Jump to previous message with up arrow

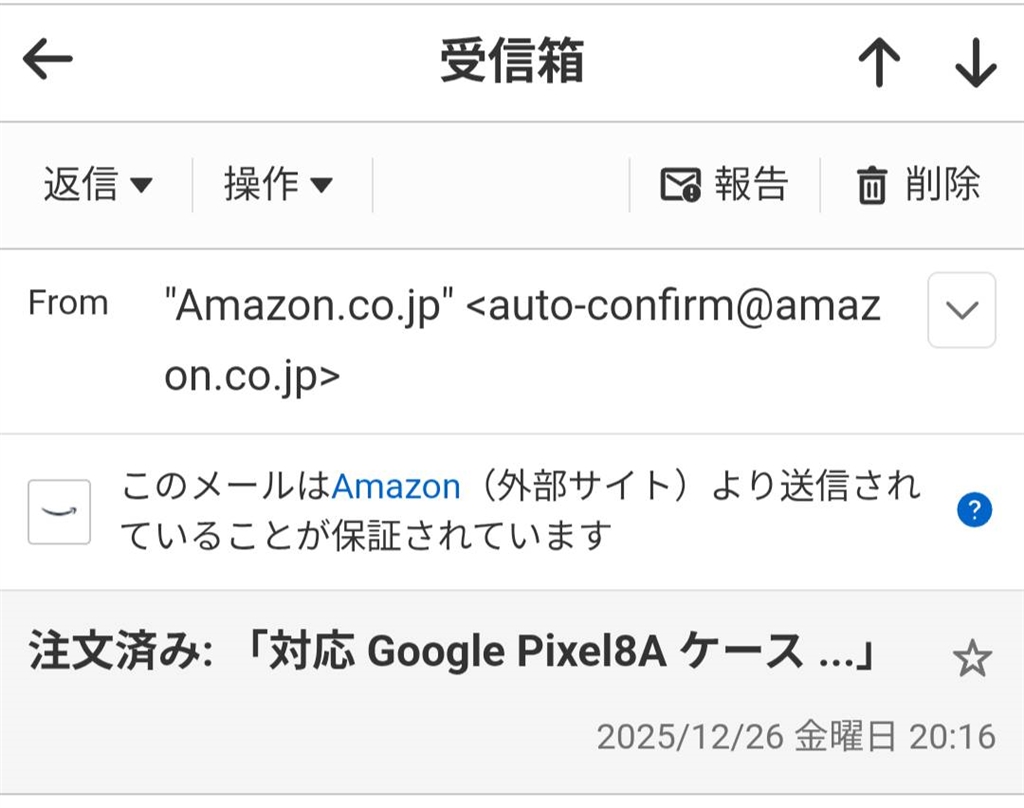[879, 64]
